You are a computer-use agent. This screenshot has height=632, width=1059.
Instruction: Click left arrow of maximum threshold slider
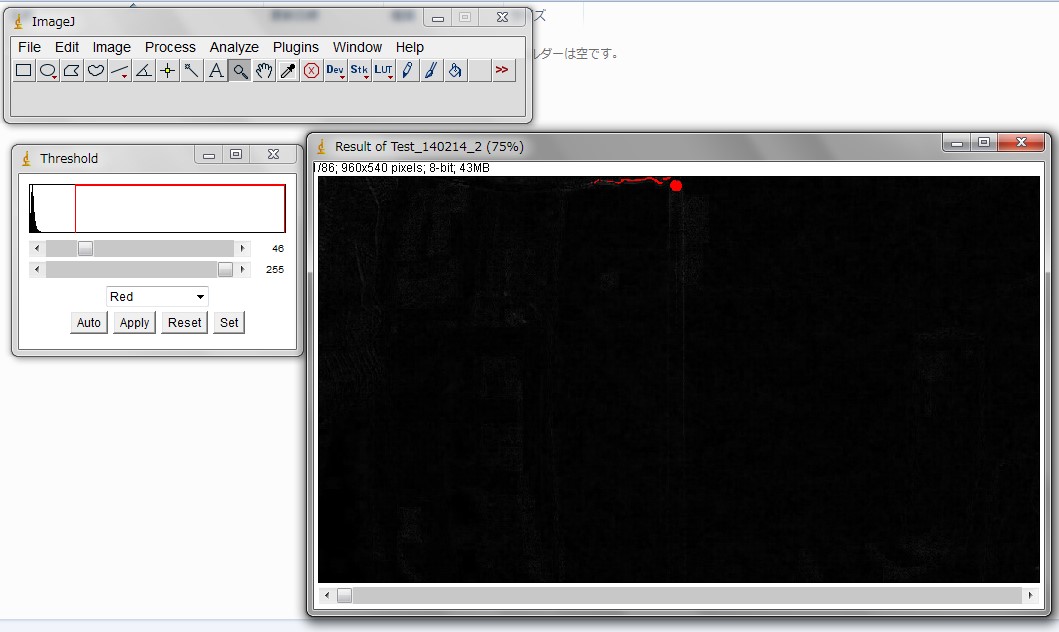pyautogui.click(x=37, y=269)
